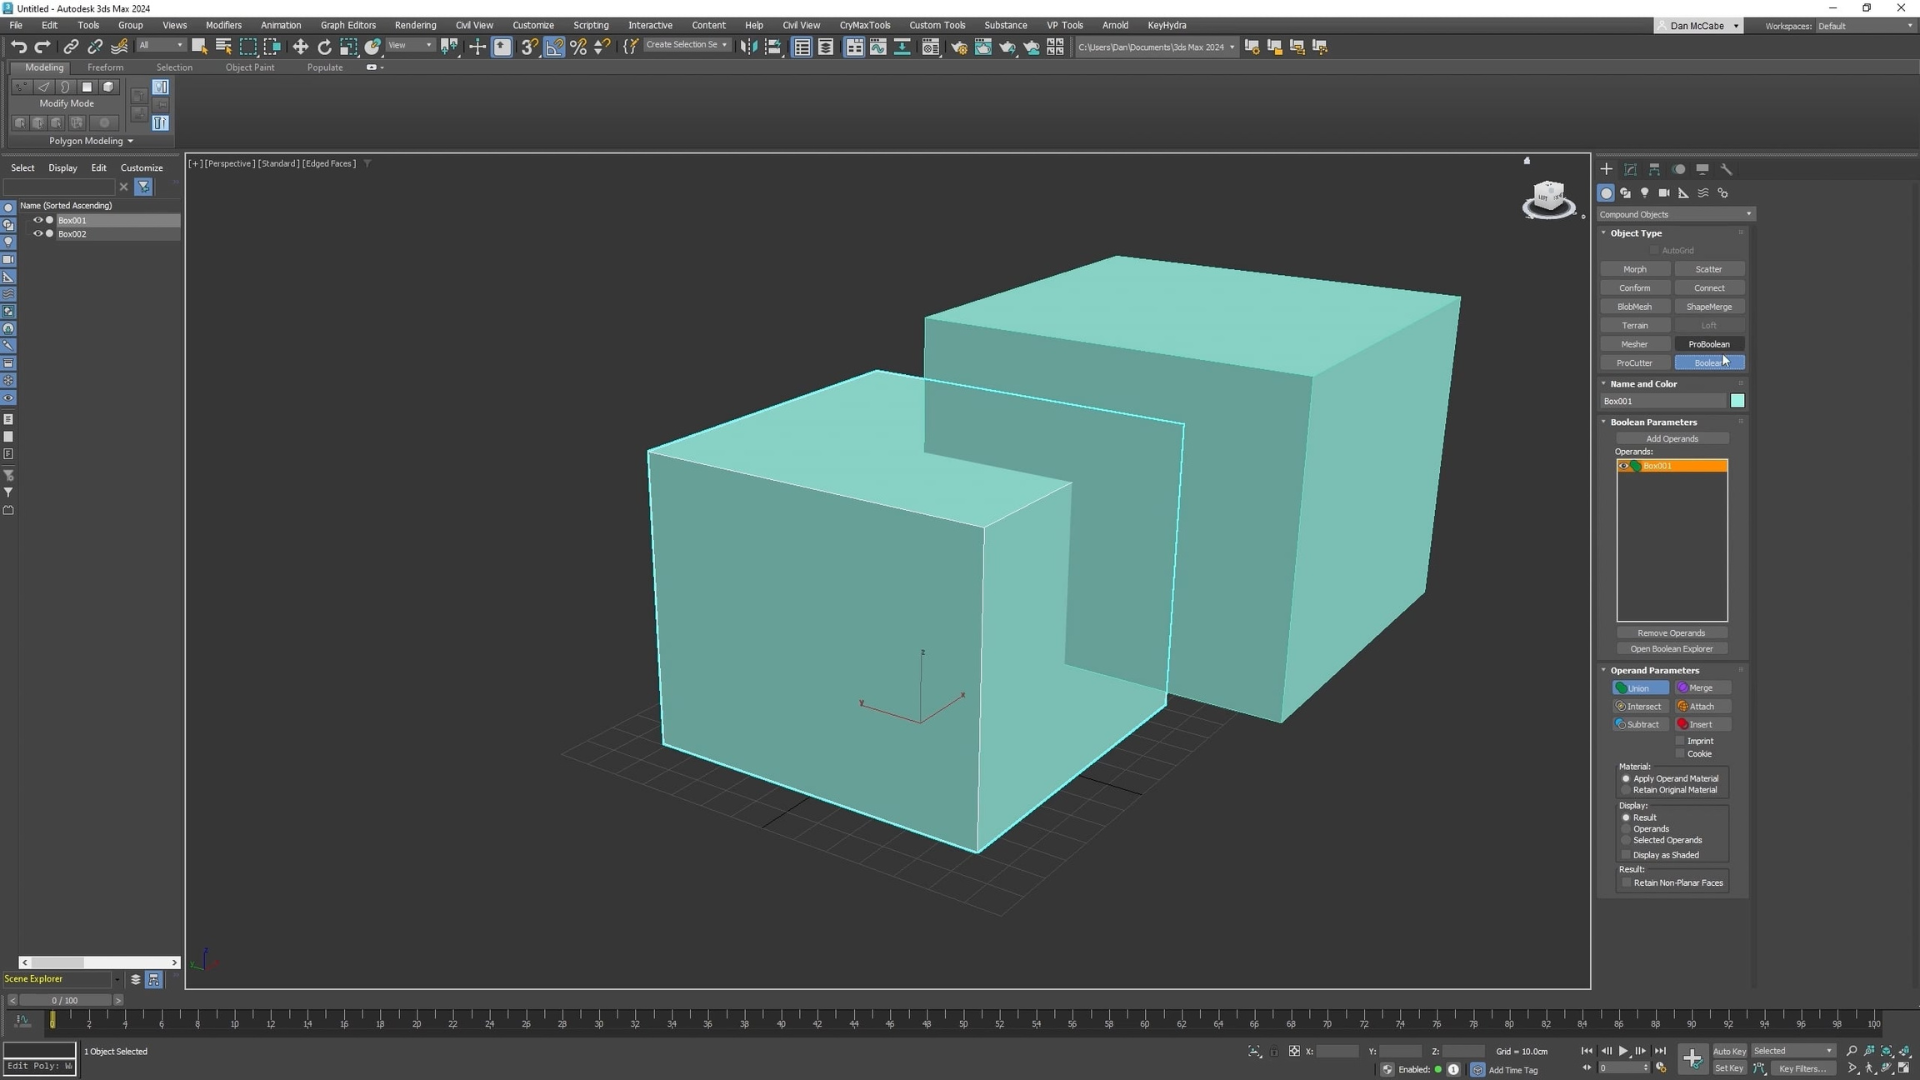This screenshot has height=1080, width=1920.
Task: Expand the Polygon Modeling dropdown
Action: 90,141
